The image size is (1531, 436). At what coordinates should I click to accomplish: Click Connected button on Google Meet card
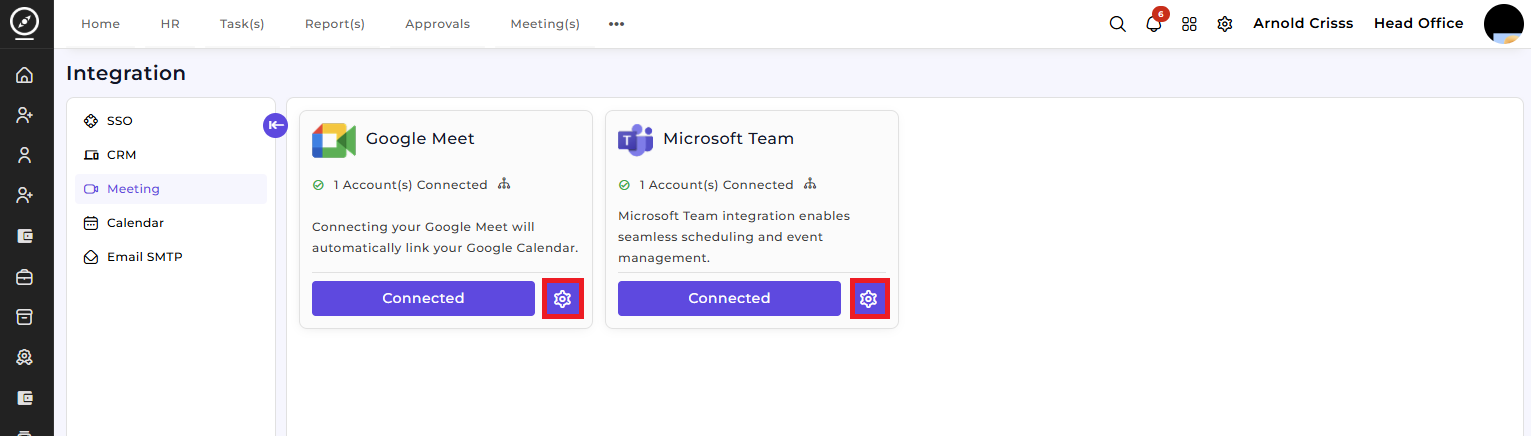pyautogui.click(x=423, y=298)
